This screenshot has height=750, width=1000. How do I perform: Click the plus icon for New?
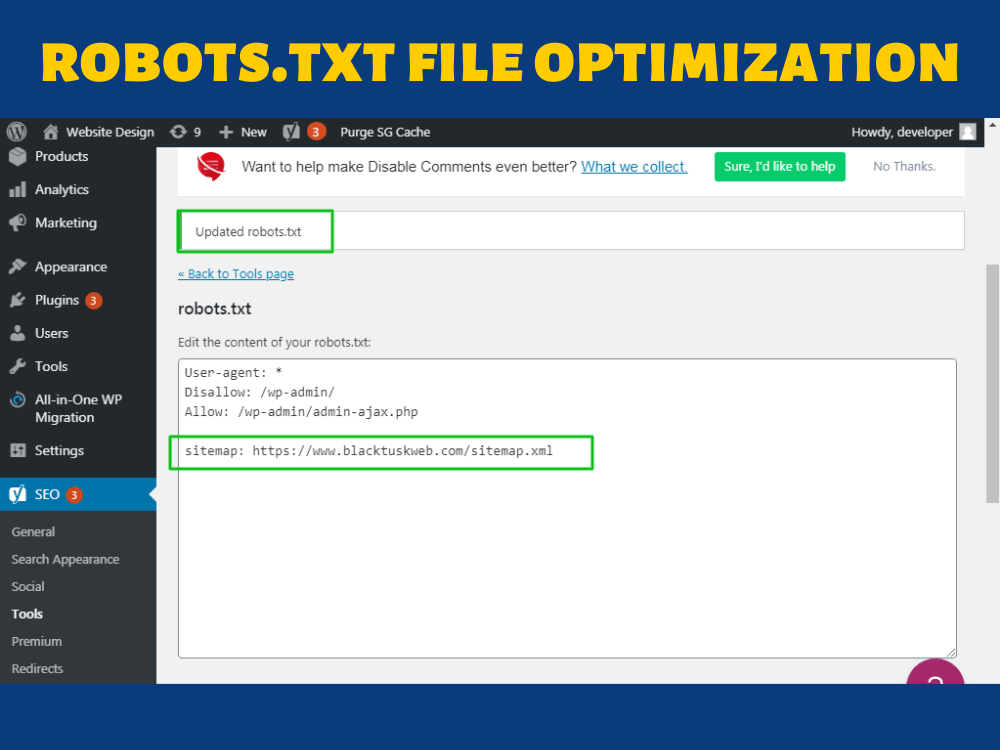(x=226, y=132)
